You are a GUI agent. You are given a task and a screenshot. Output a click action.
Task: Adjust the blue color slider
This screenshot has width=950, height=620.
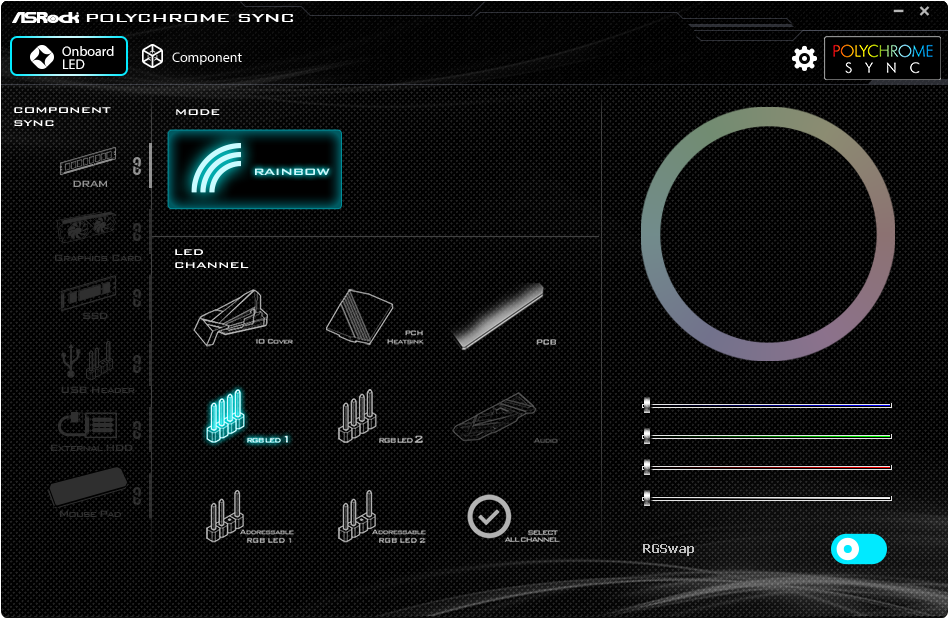click(x=767, y=405)
